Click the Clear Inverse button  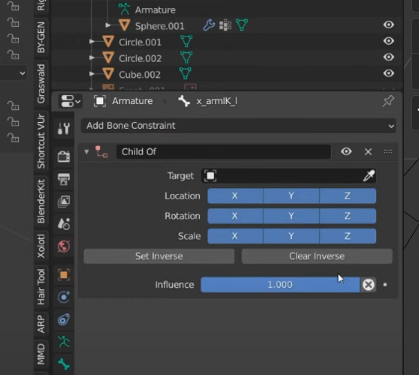coord(317,256)
